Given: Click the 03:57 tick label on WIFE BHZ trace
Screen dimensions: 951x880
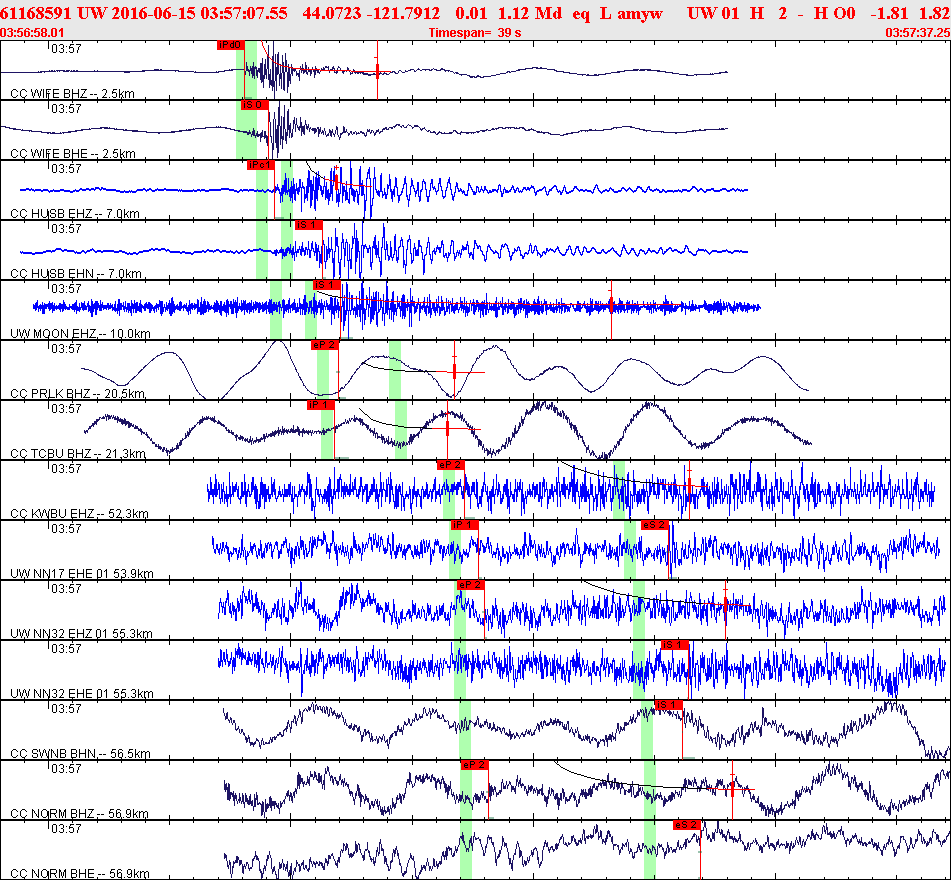Looking at the screenshot, I should (66, 49).
